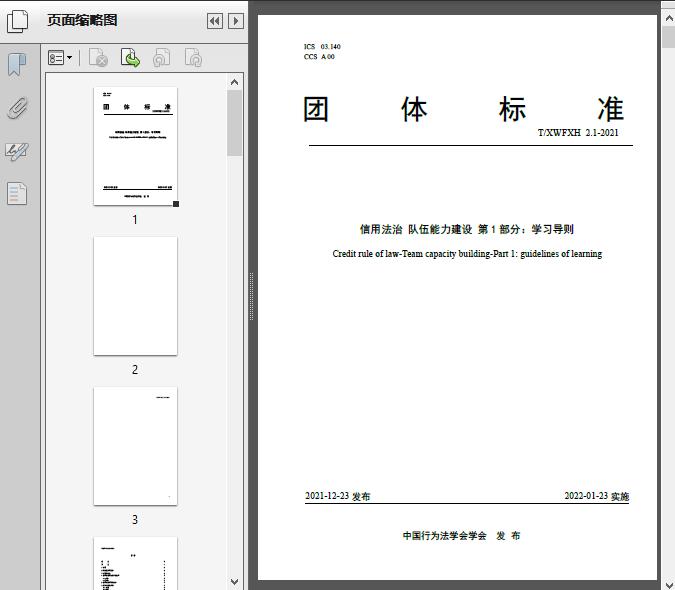Click the delete page icon
This screenshot has width=675, height=590.
tap(98, 58)
